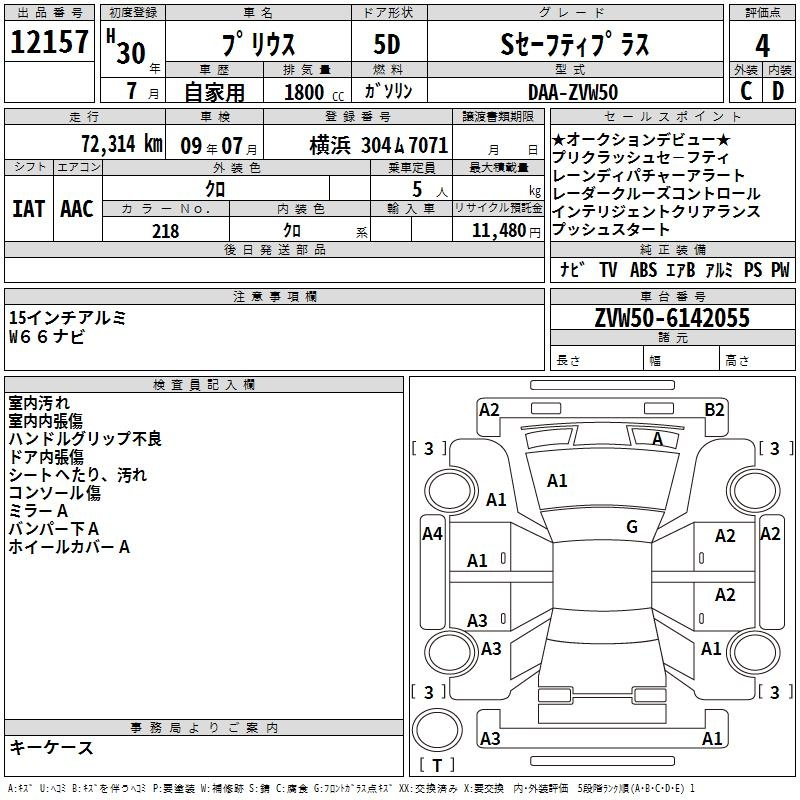Click the エアB equipment entry
Screen dimensions: 800x800
tap(681, 269)
